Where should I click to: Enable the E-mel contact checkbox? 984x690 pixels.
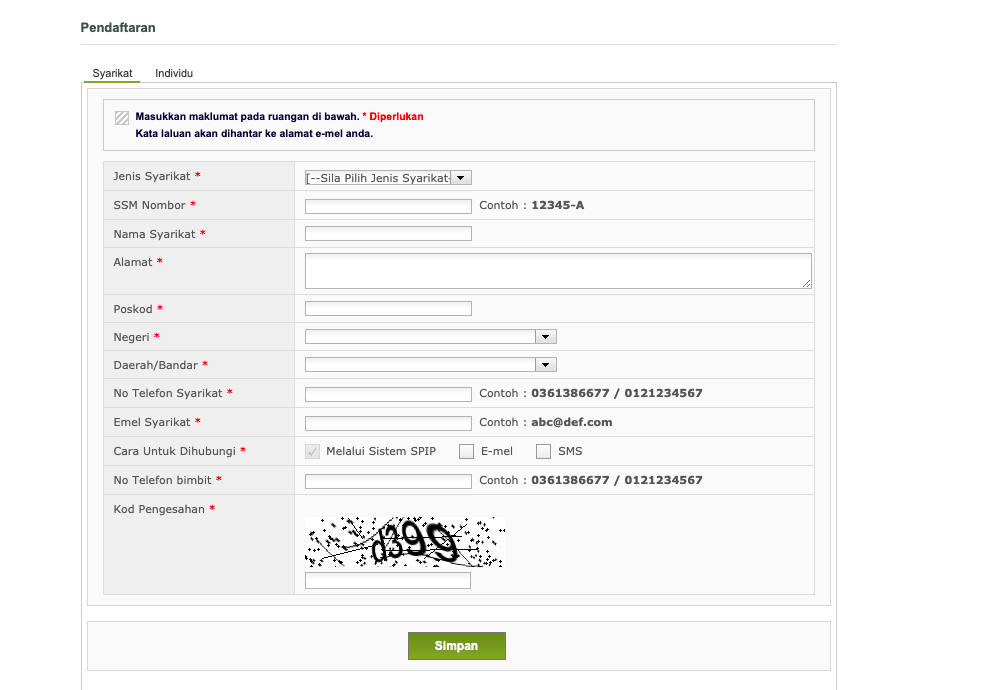pos(466,451)
